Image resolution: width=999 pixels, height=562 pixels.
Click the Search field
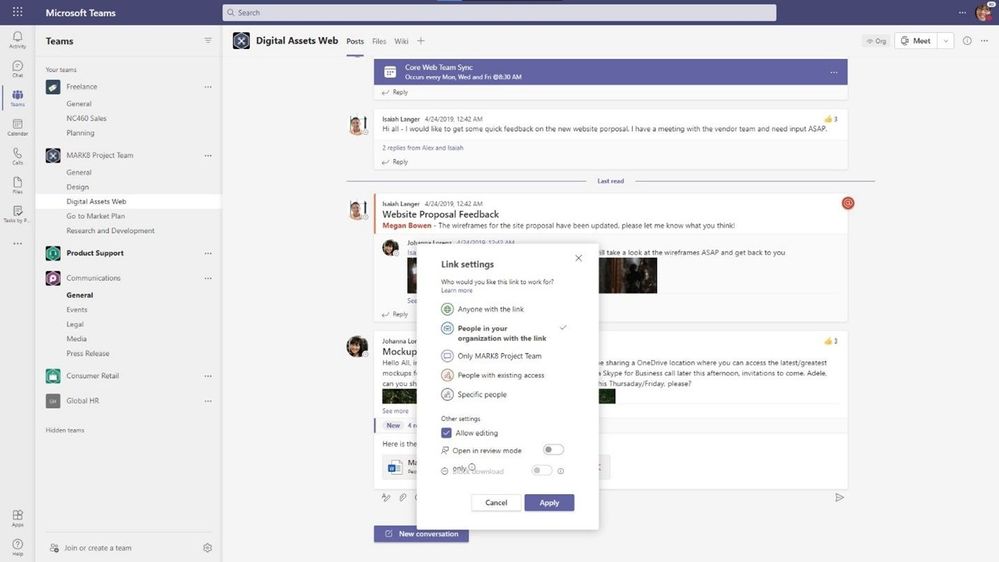click(x=499, y=13)
